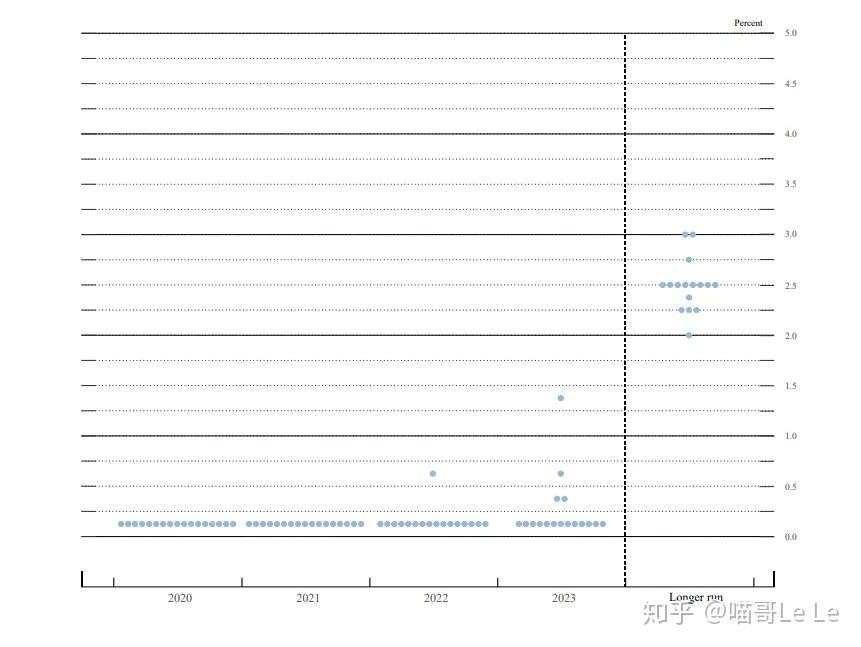Select the 5.0 y-axis value

(x=790, y=33)
